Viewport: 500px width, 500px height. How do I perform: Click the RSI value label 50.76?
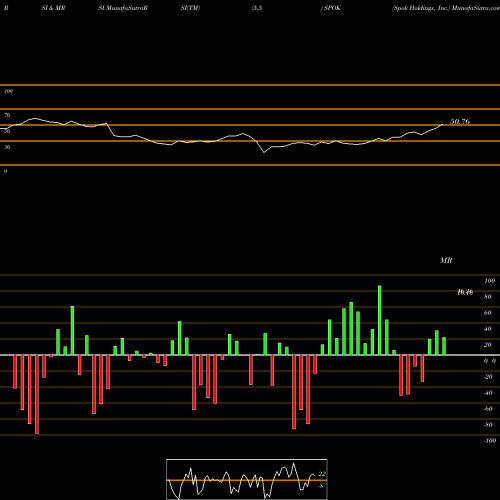point(460,122)
